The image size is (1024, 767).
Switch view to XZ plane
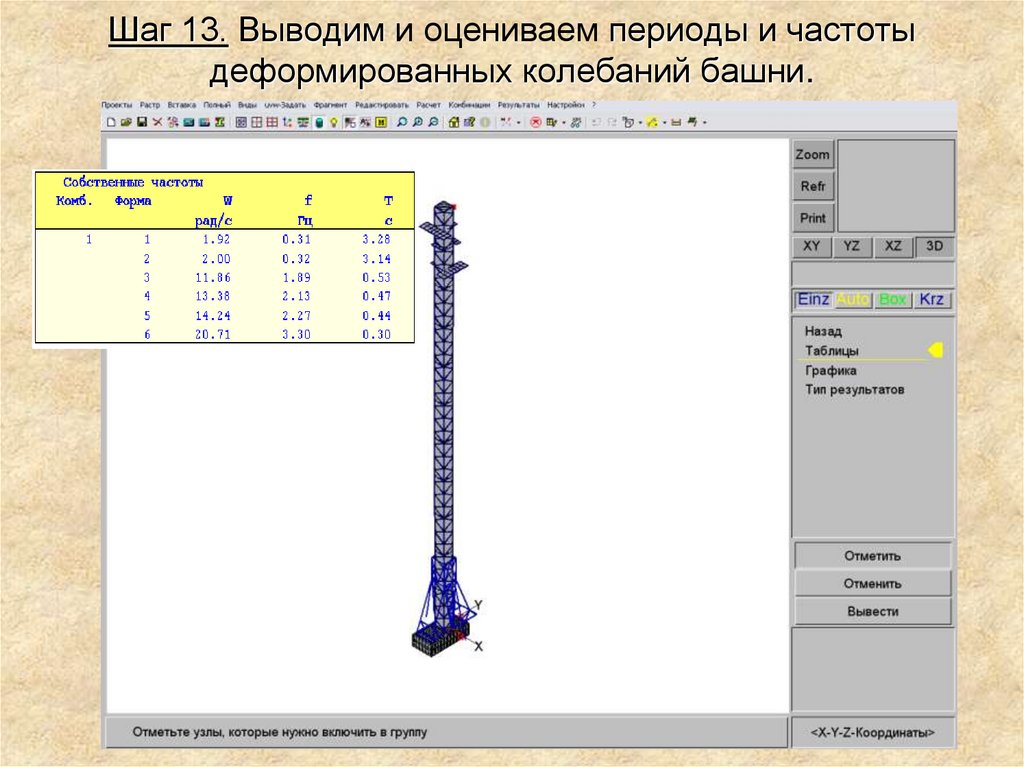pos(893,246)
